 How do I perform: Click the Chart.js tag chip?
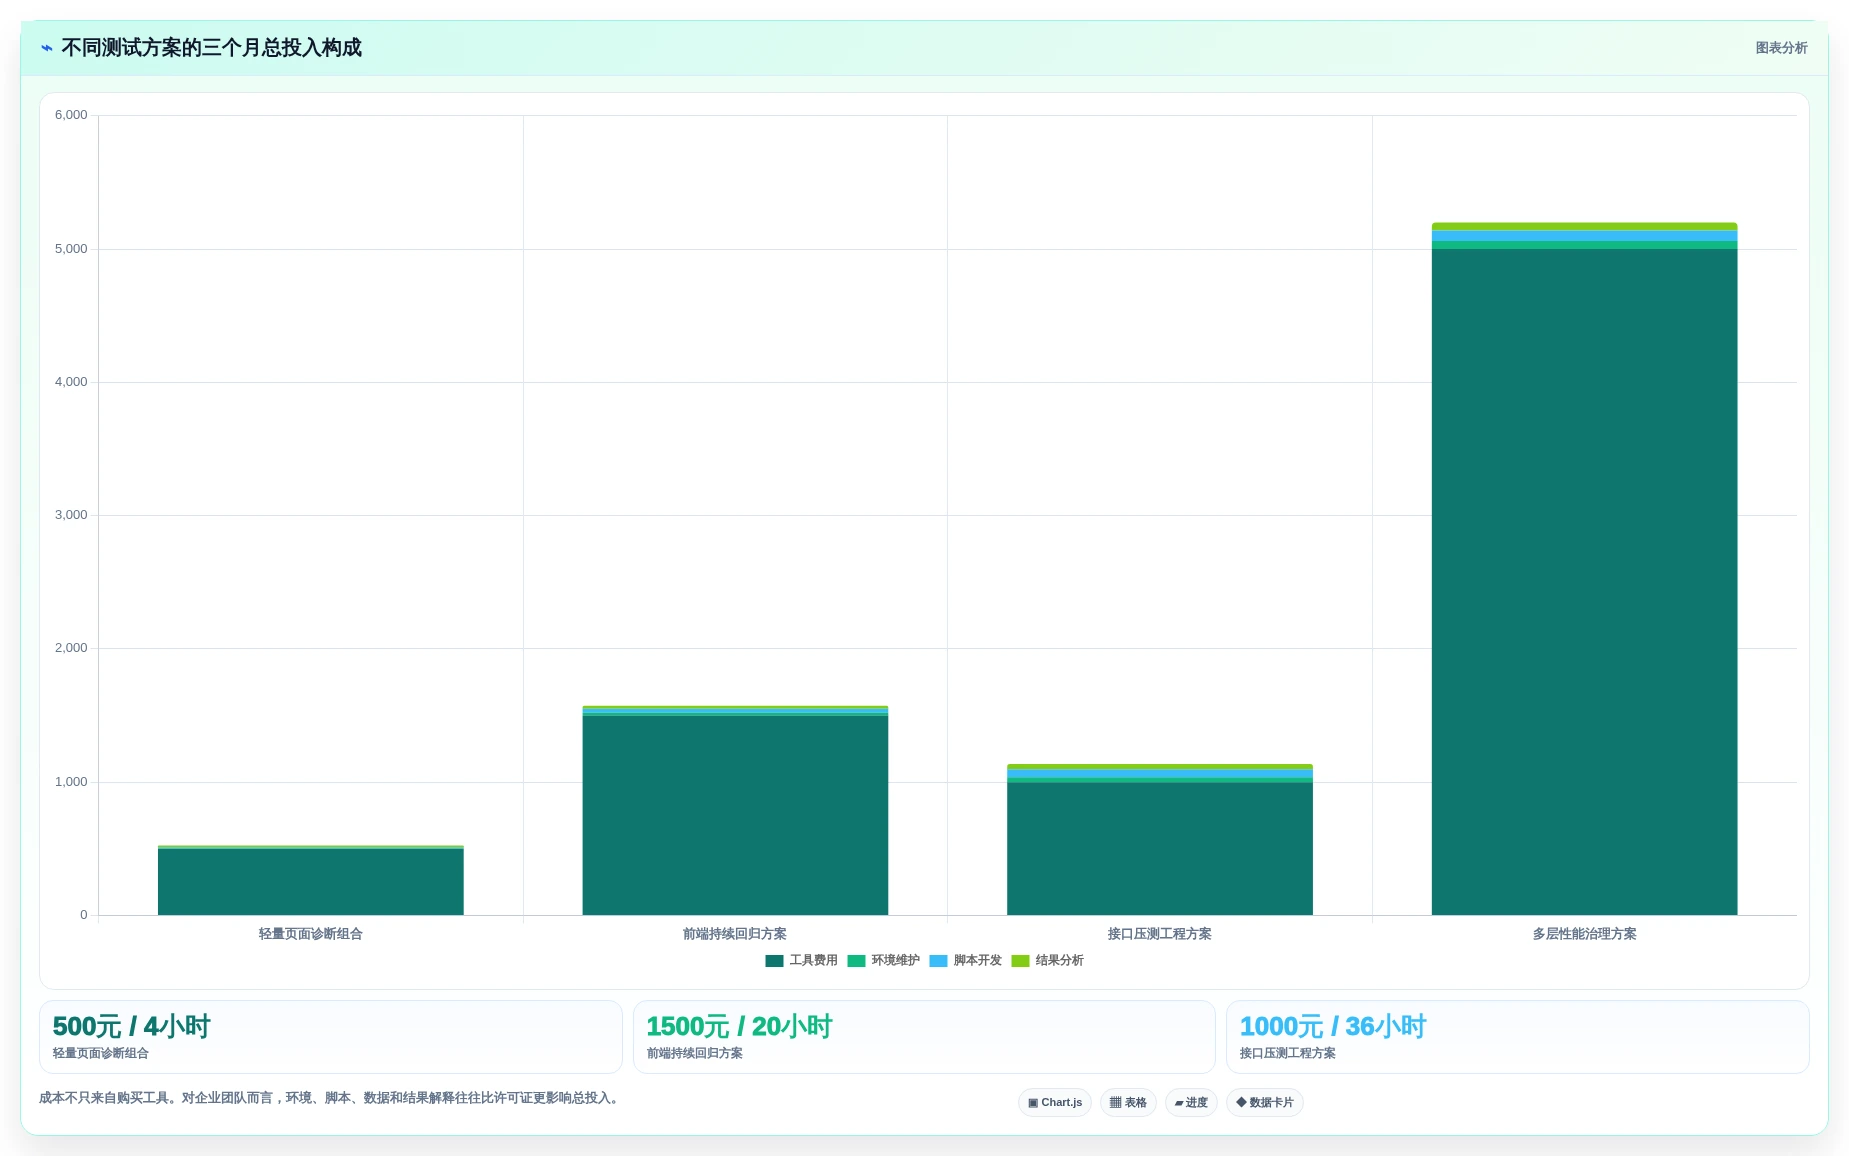click(x=1055, y=1102)
